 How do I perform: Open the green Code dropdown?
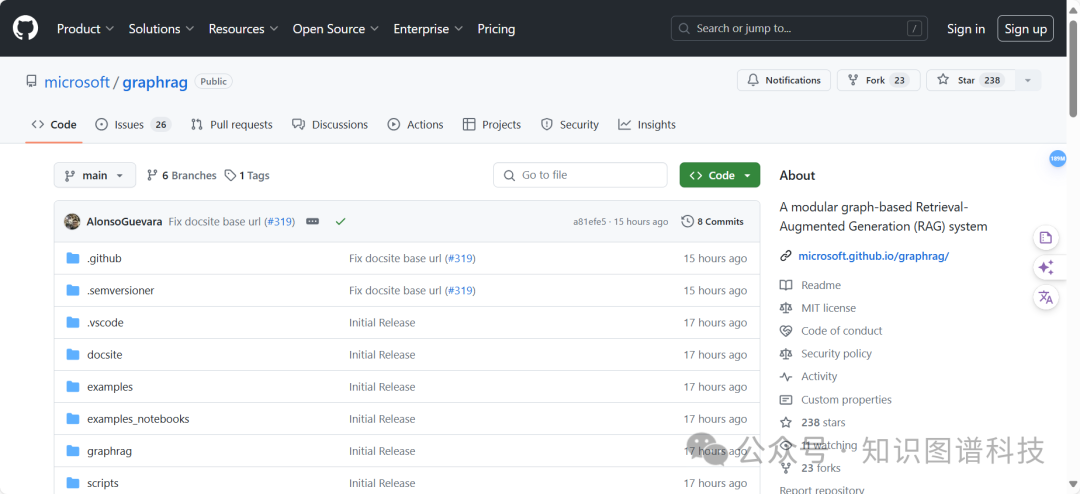click(x=719, y=175)
